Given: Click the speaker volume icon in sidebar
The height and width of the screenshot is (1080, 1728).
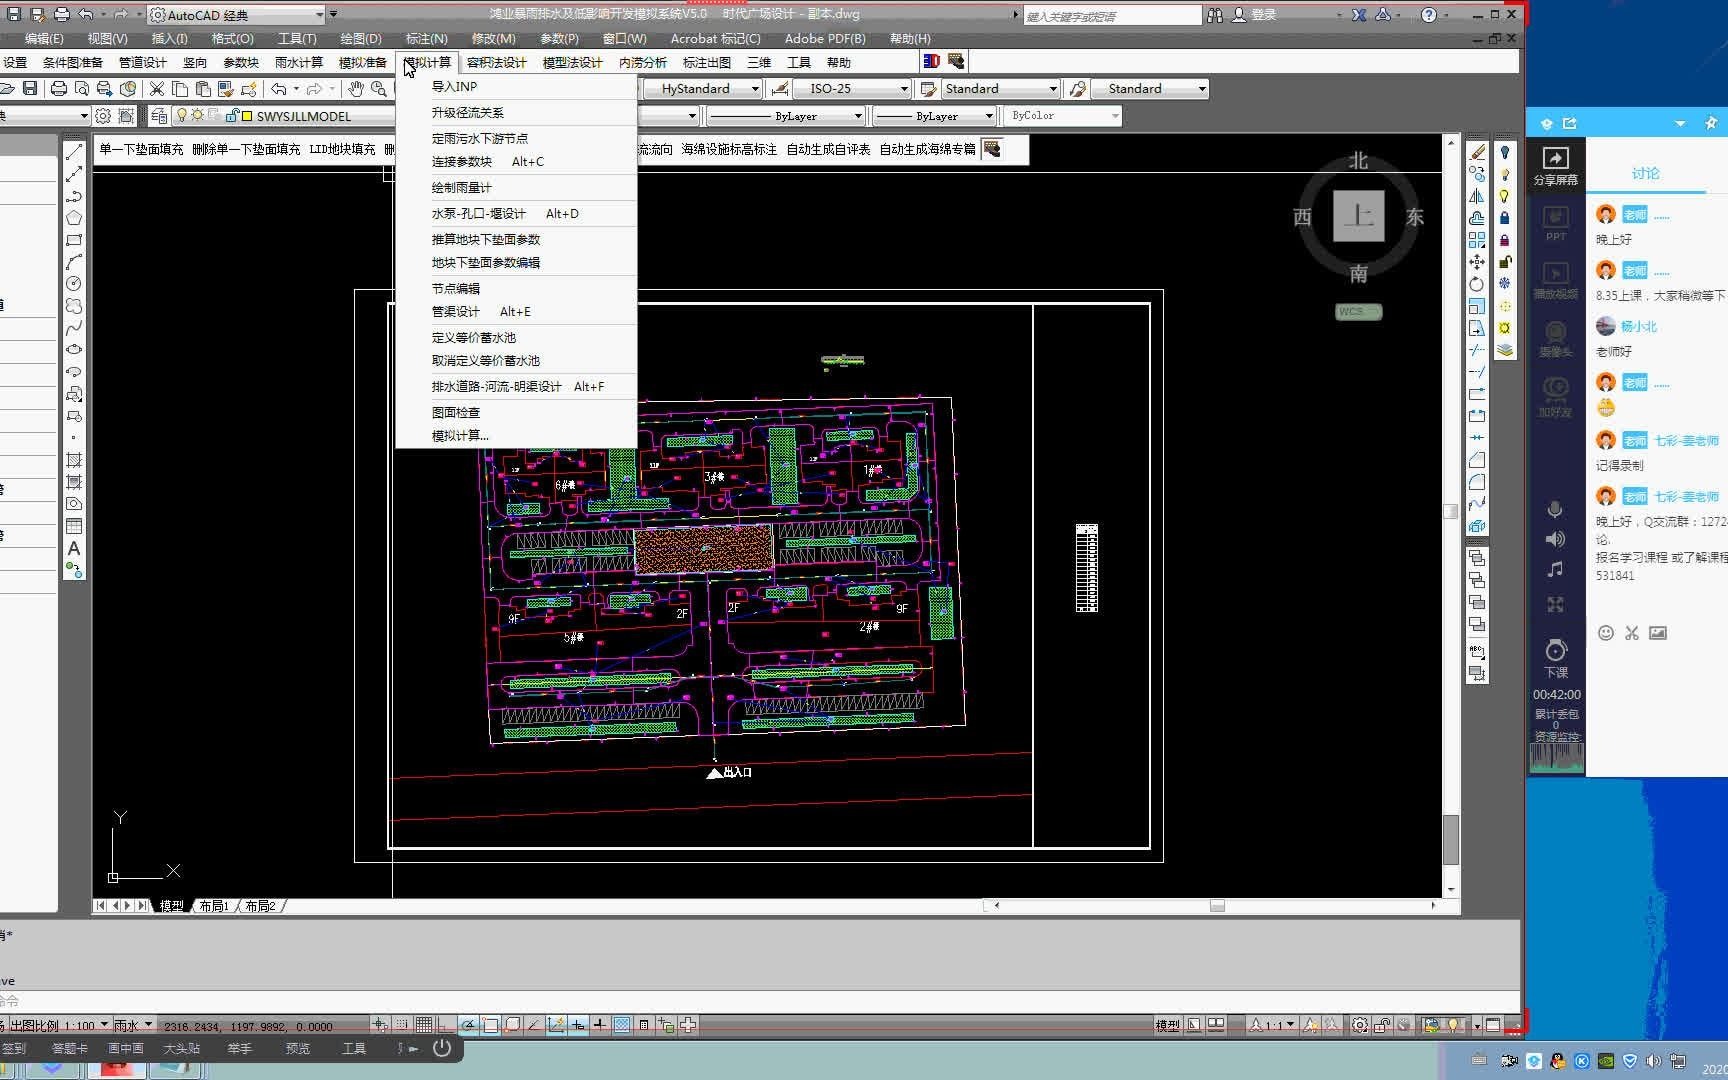Looking at the screenshot, I should pyautogui.click(x=1555, y=539).
